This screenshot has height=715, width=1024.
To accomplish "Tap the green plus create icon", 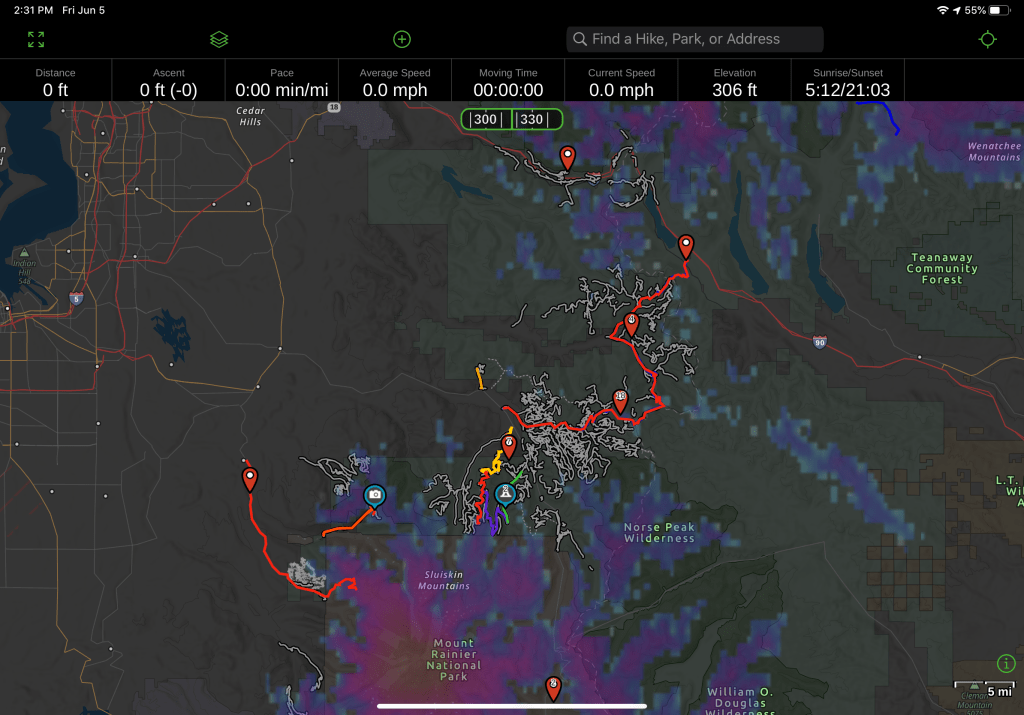I will [x=402, y=39].
